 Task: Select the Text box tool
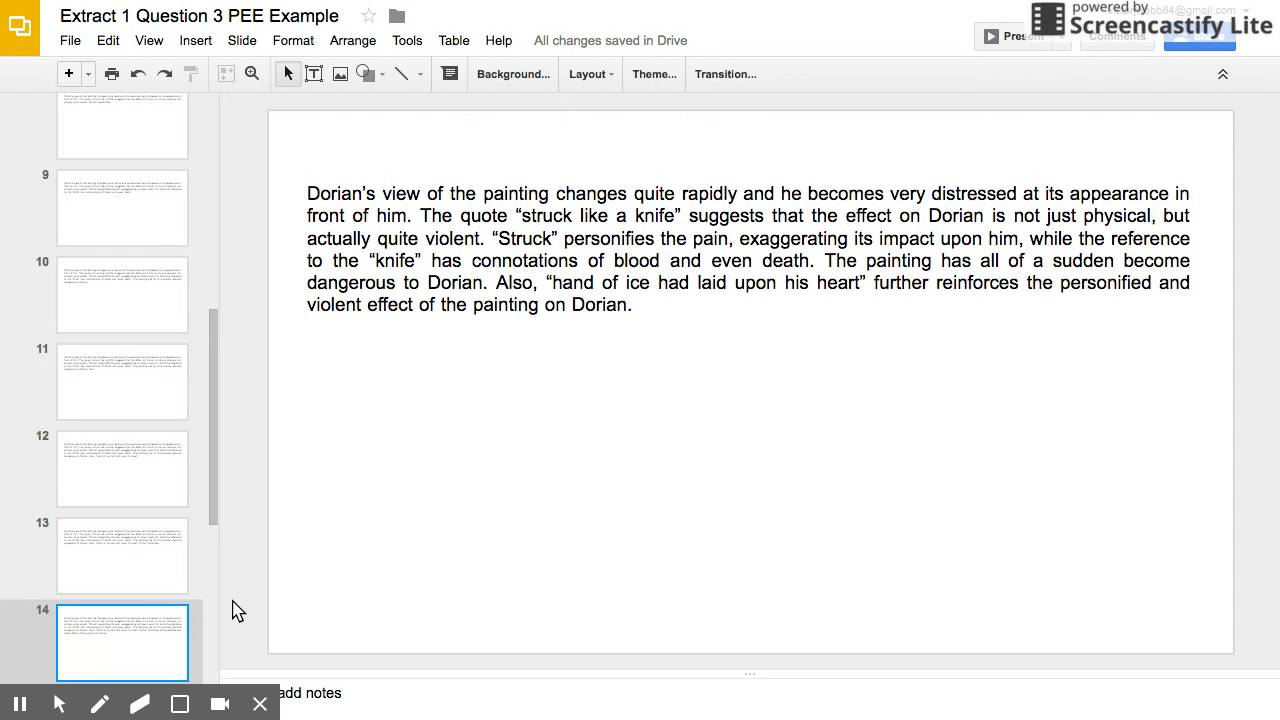tap(314, 74)
